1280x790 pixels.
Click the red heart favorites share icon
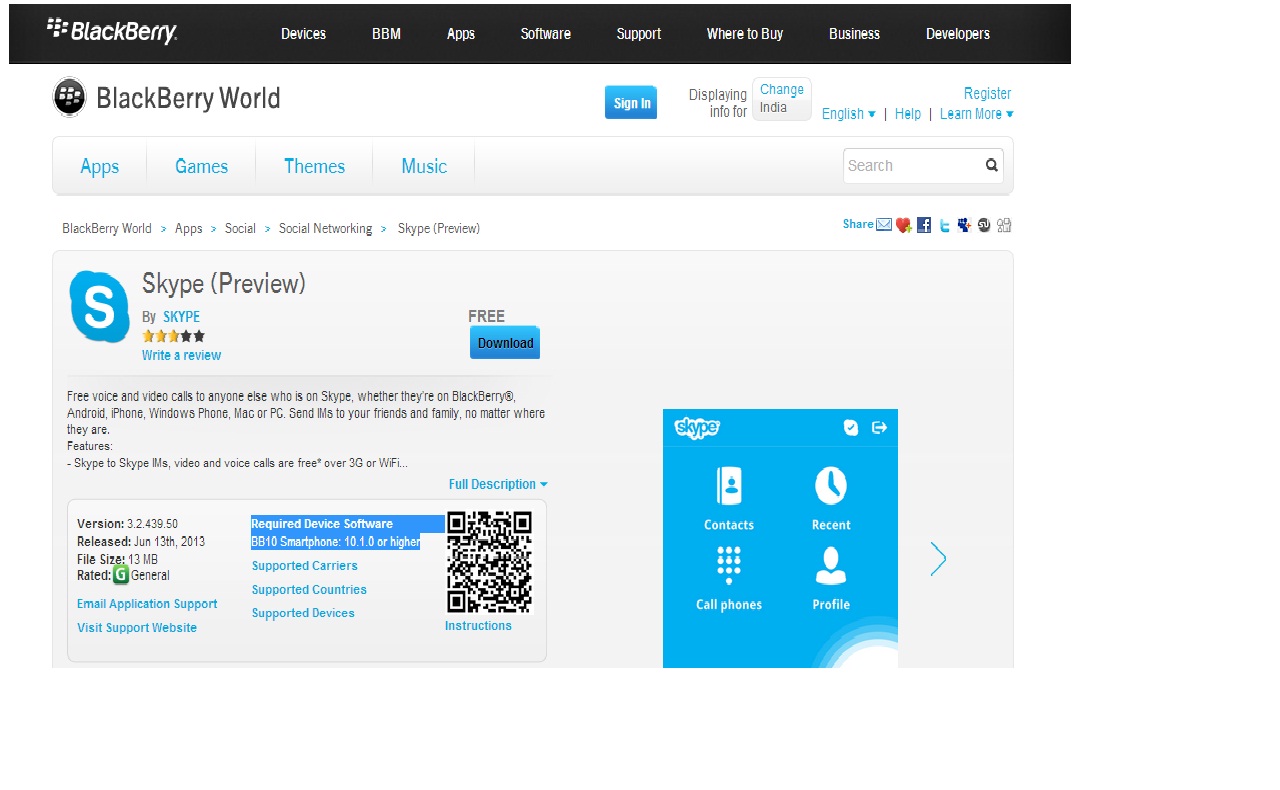[x=904, y=225]
